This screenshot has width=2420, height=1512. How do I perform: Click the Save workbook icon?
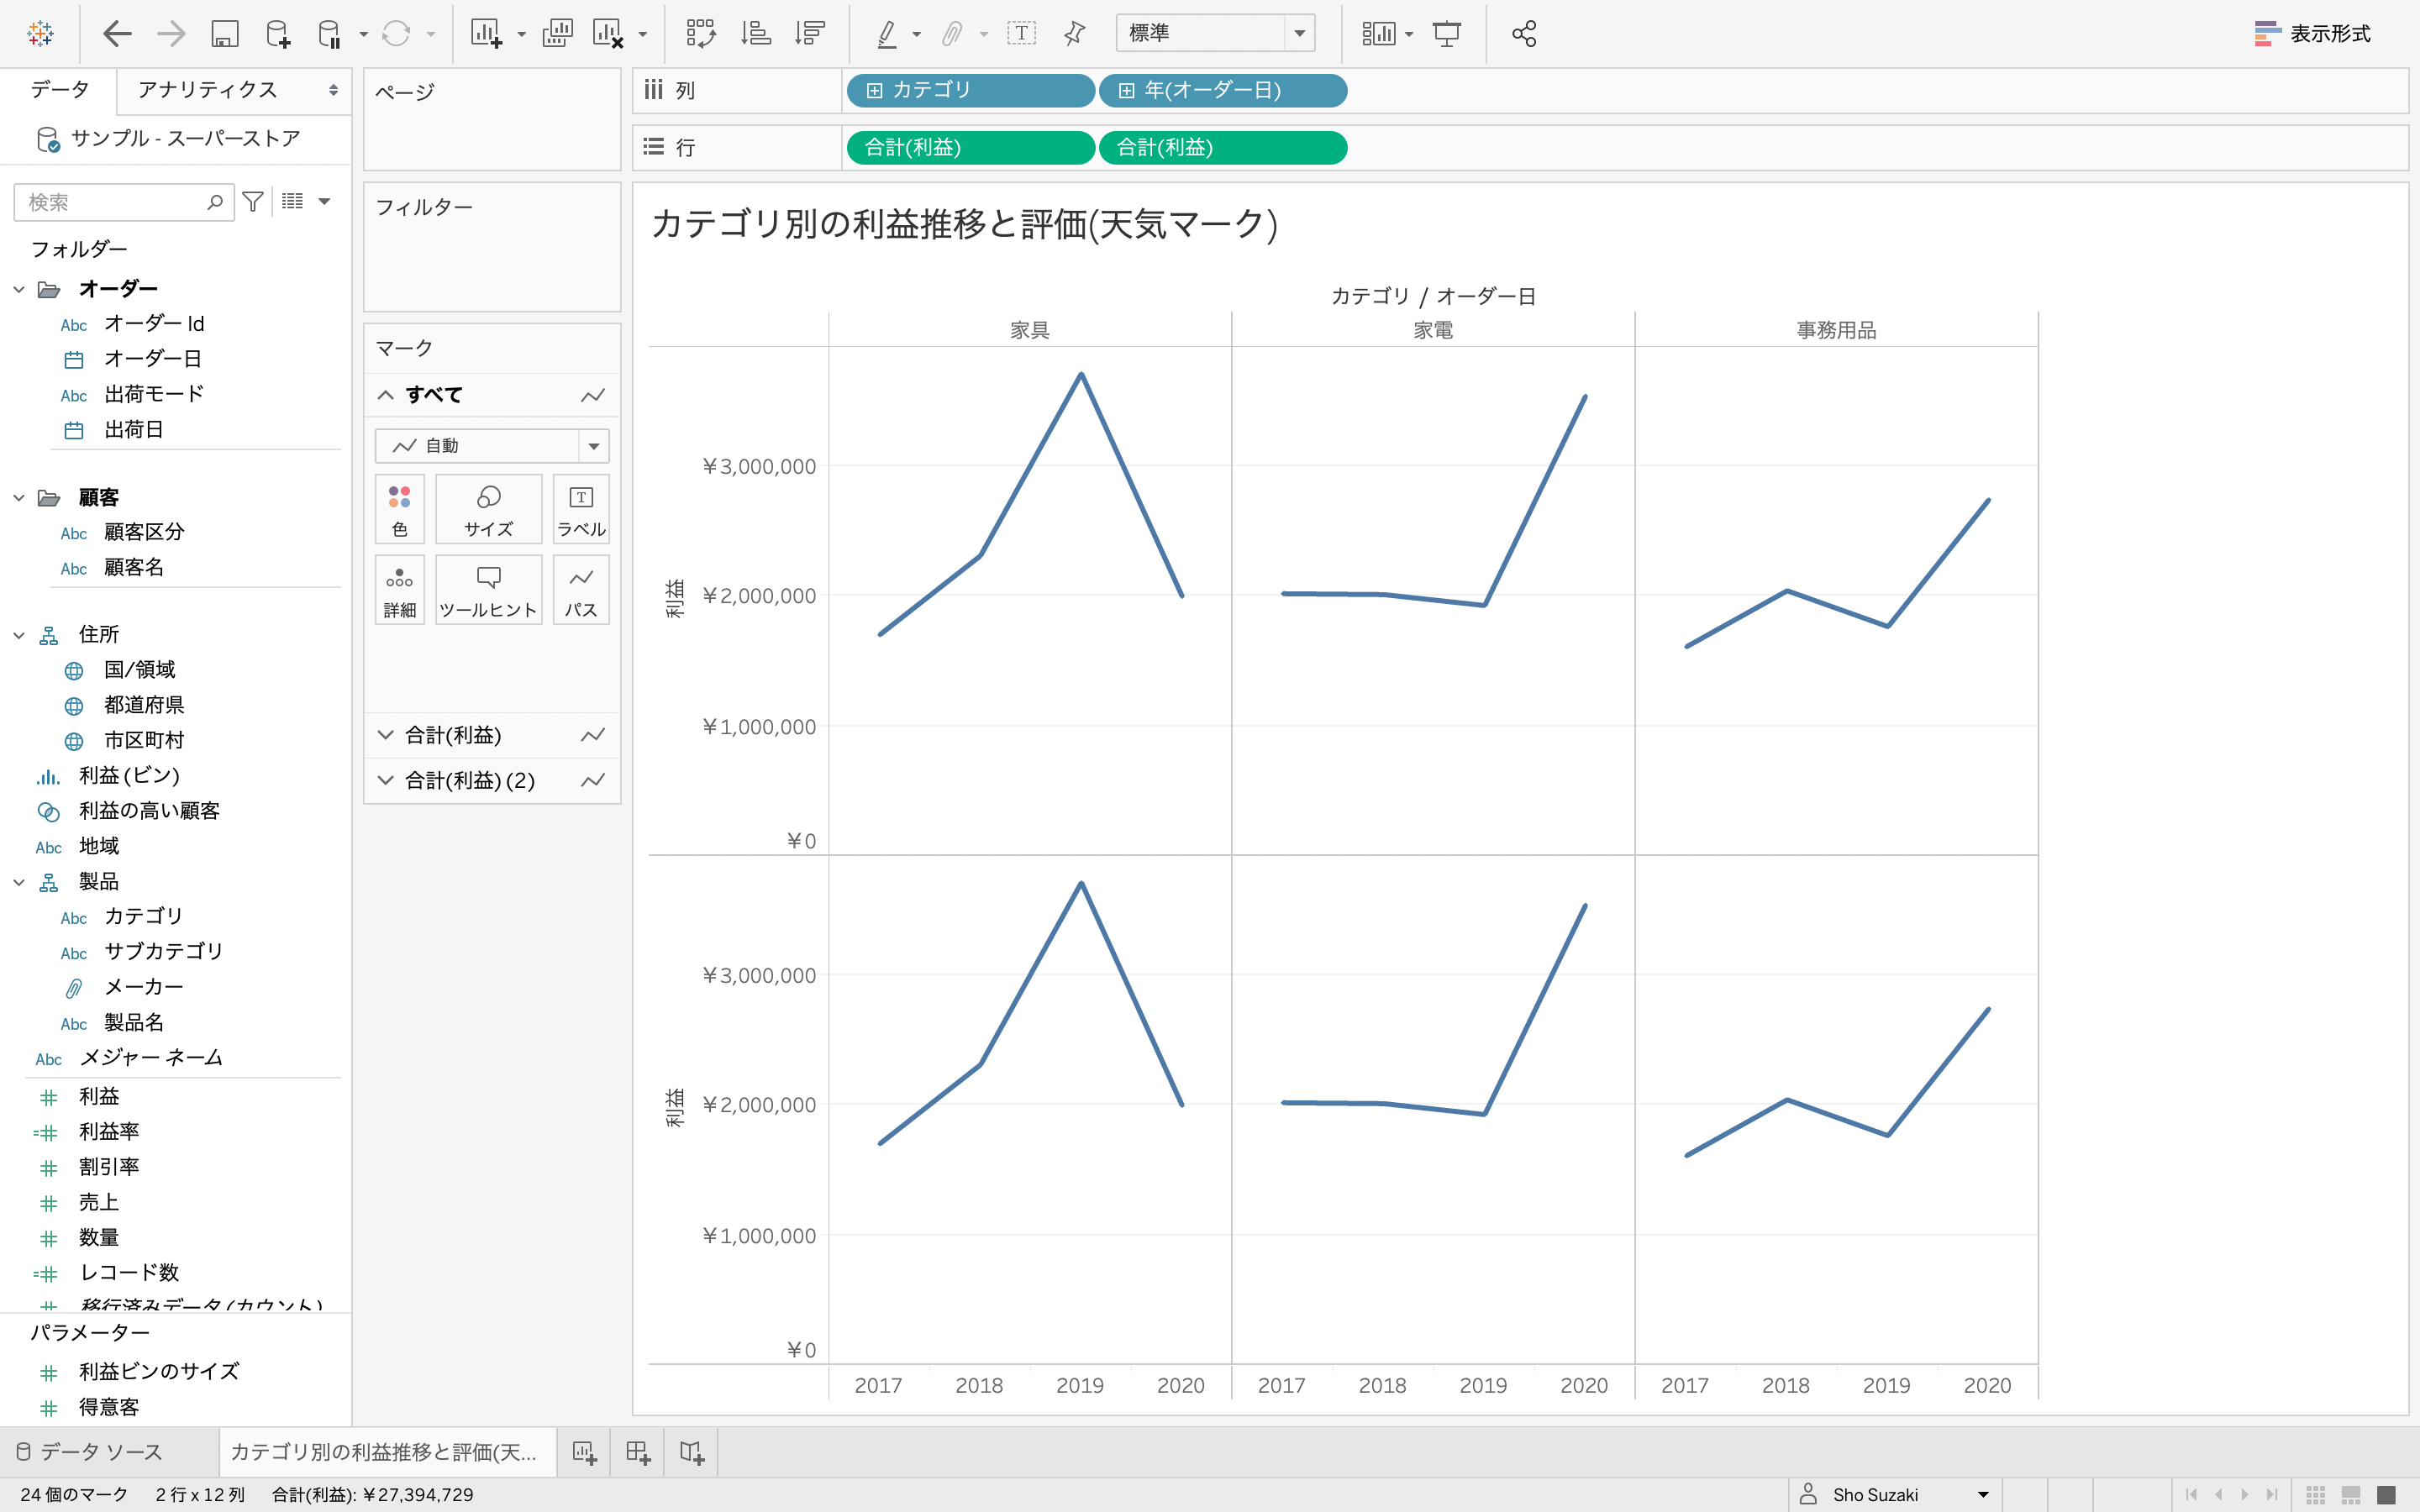point(224,34)
